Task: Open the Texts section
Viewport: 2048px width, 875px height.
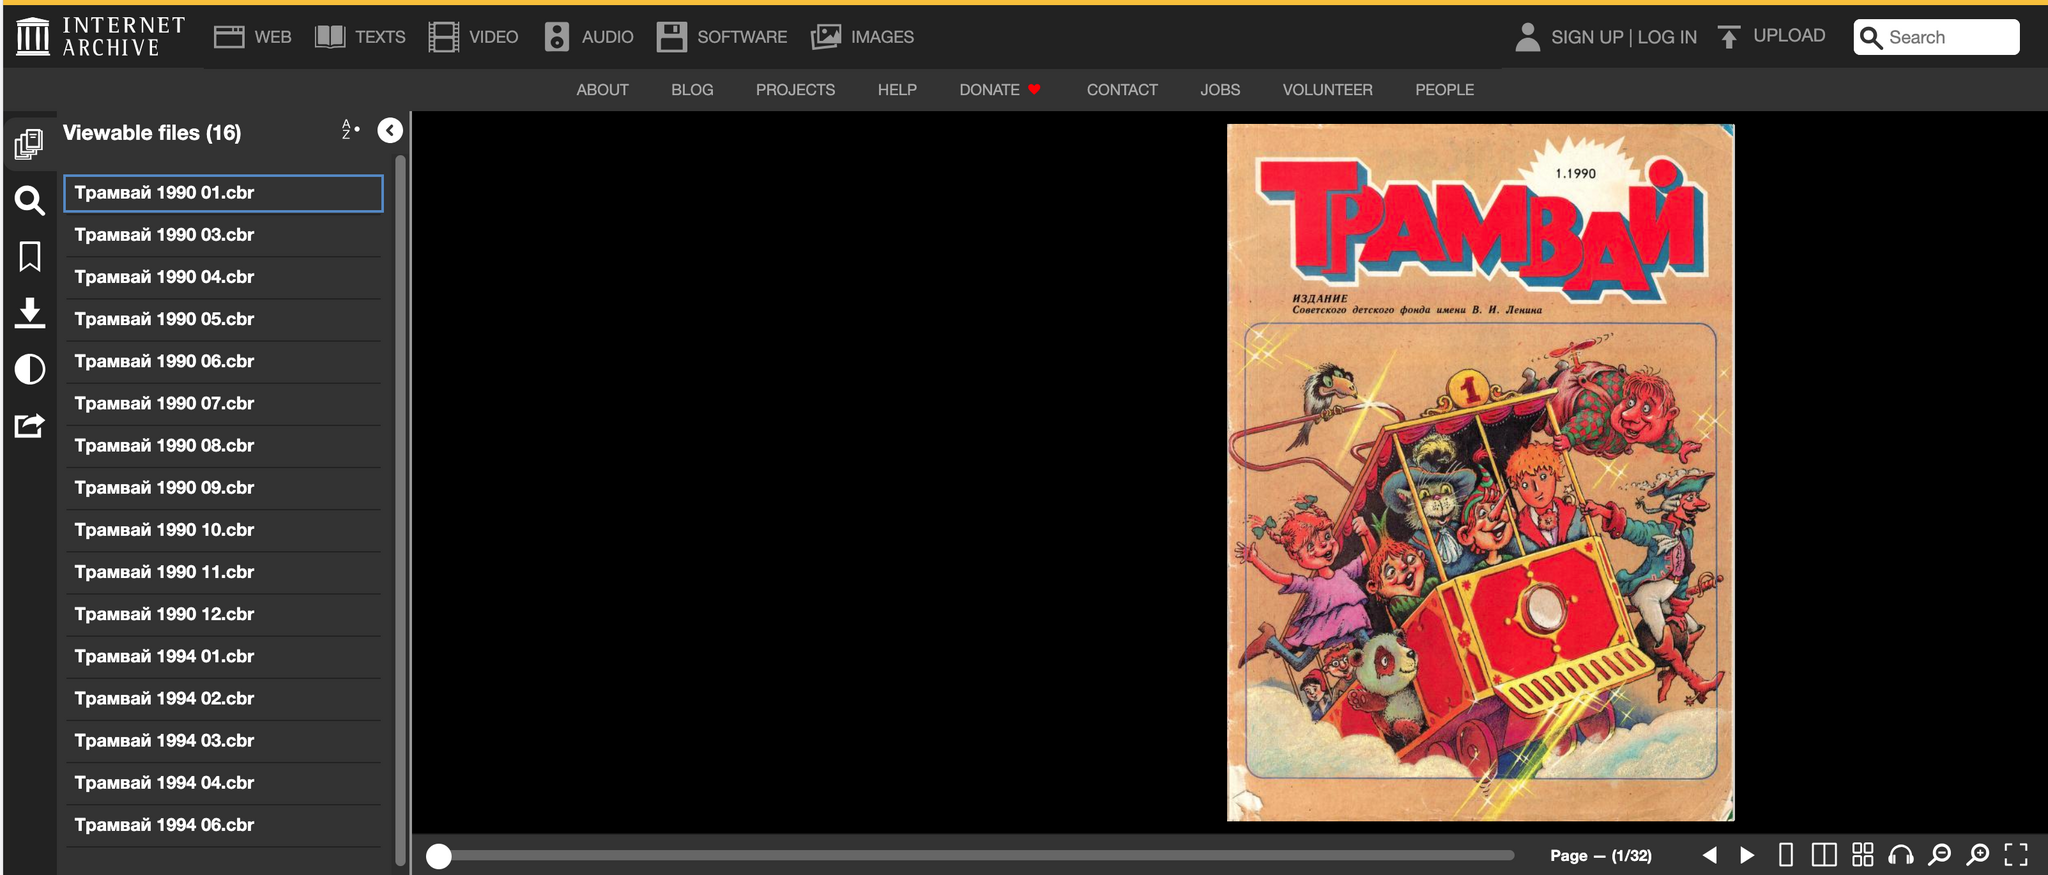Action: 360,37
